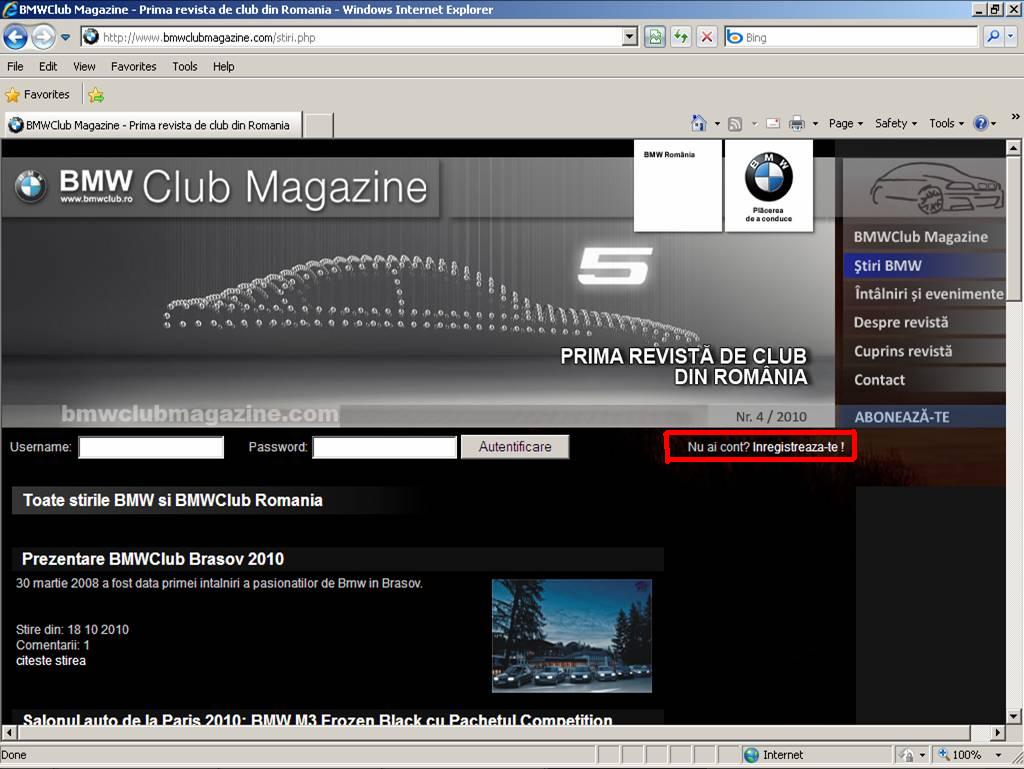Viewport: 1024px width, 769px height.
Task: Click the command bar overflow chevron
Action: pyautogui.click(x=1015, y=117)
